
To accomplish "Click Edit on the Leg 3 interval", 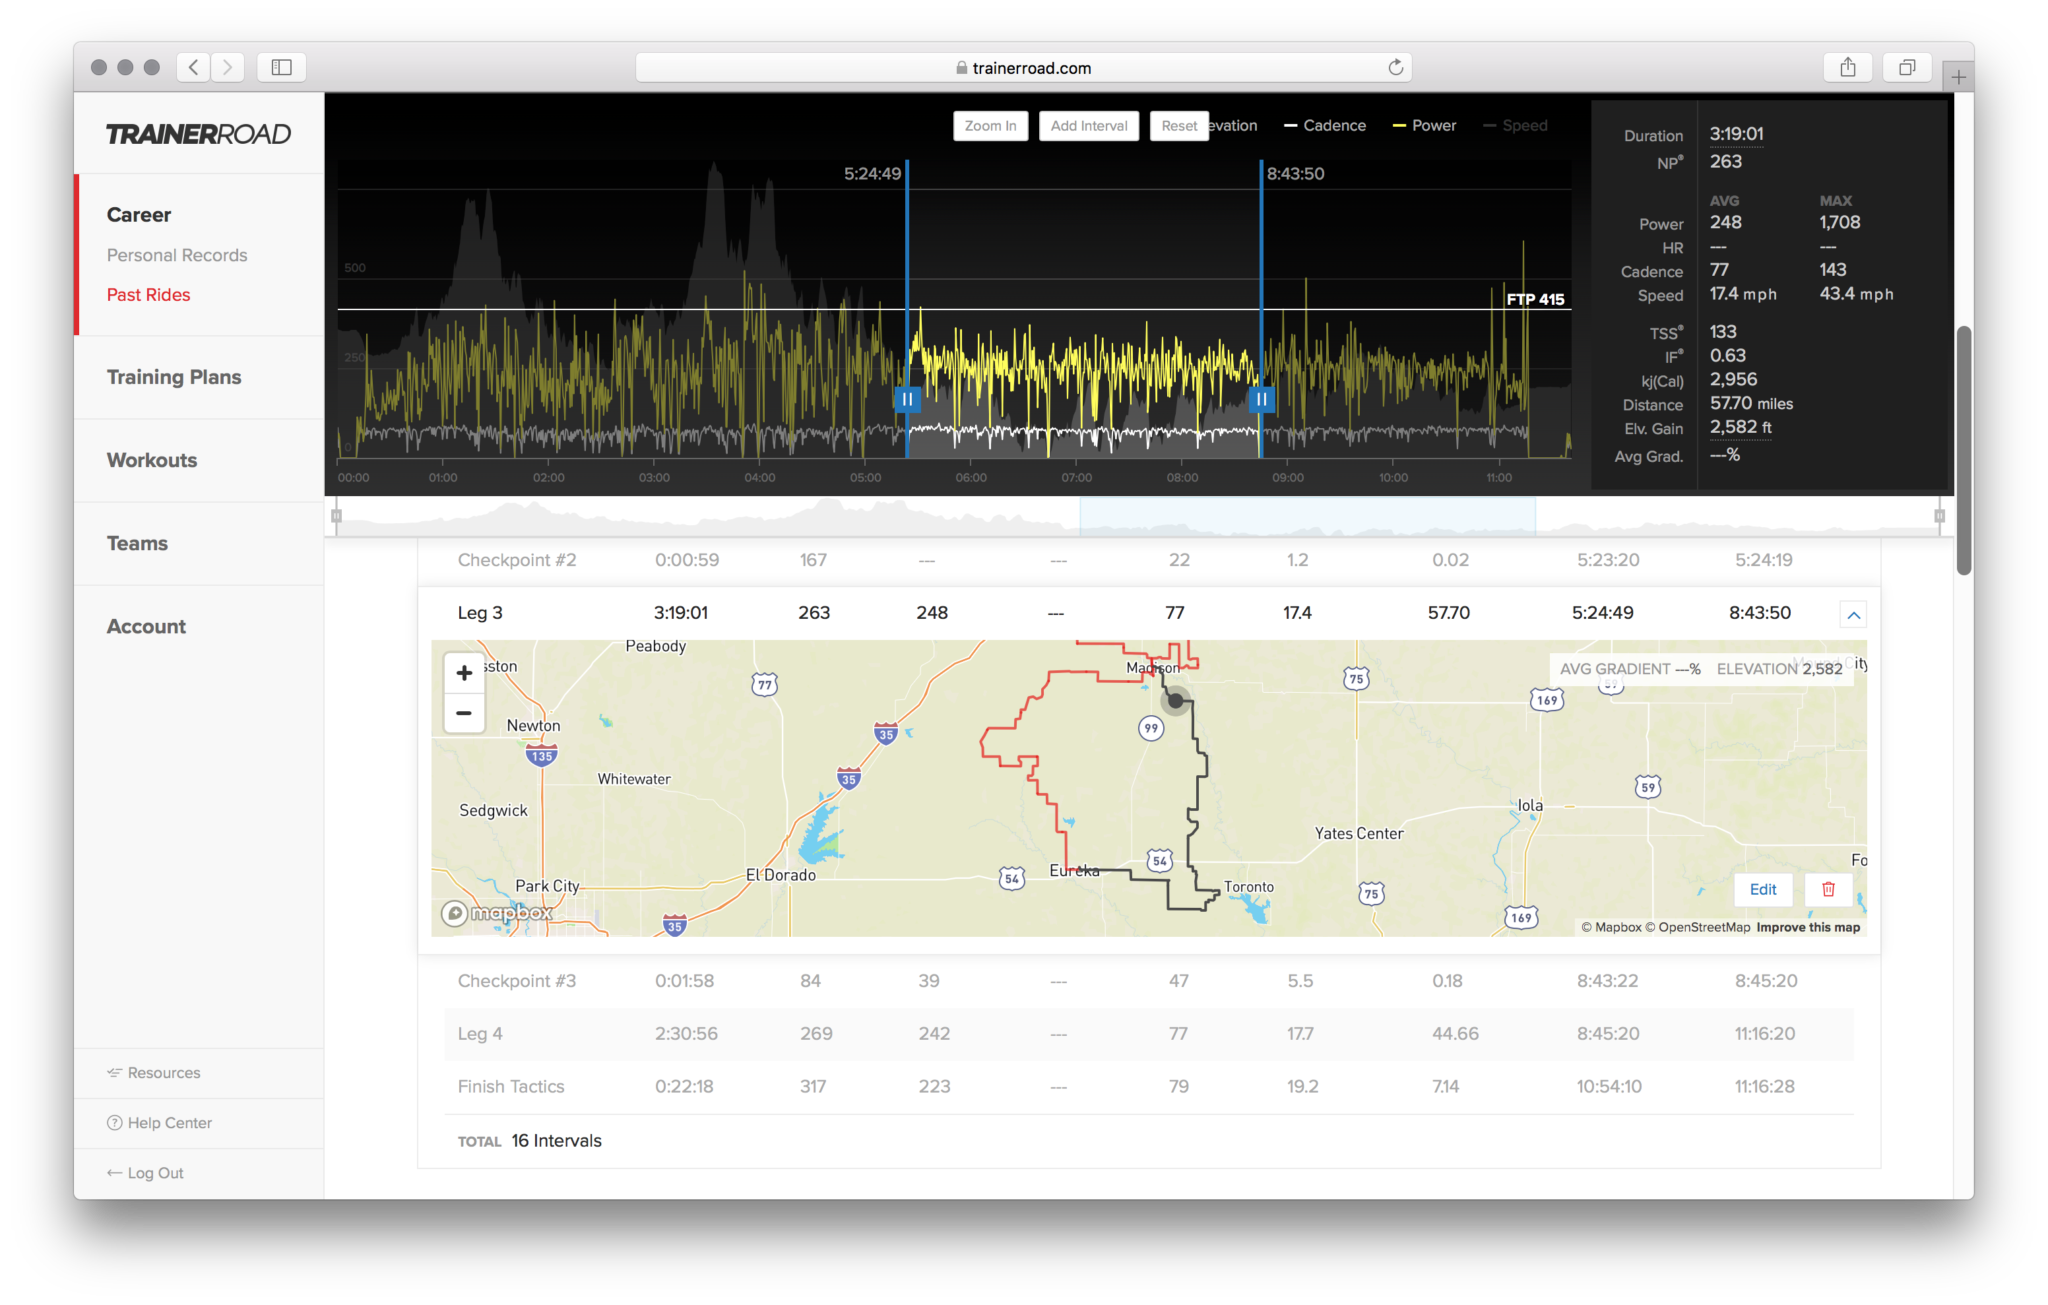I will 1763,889.
